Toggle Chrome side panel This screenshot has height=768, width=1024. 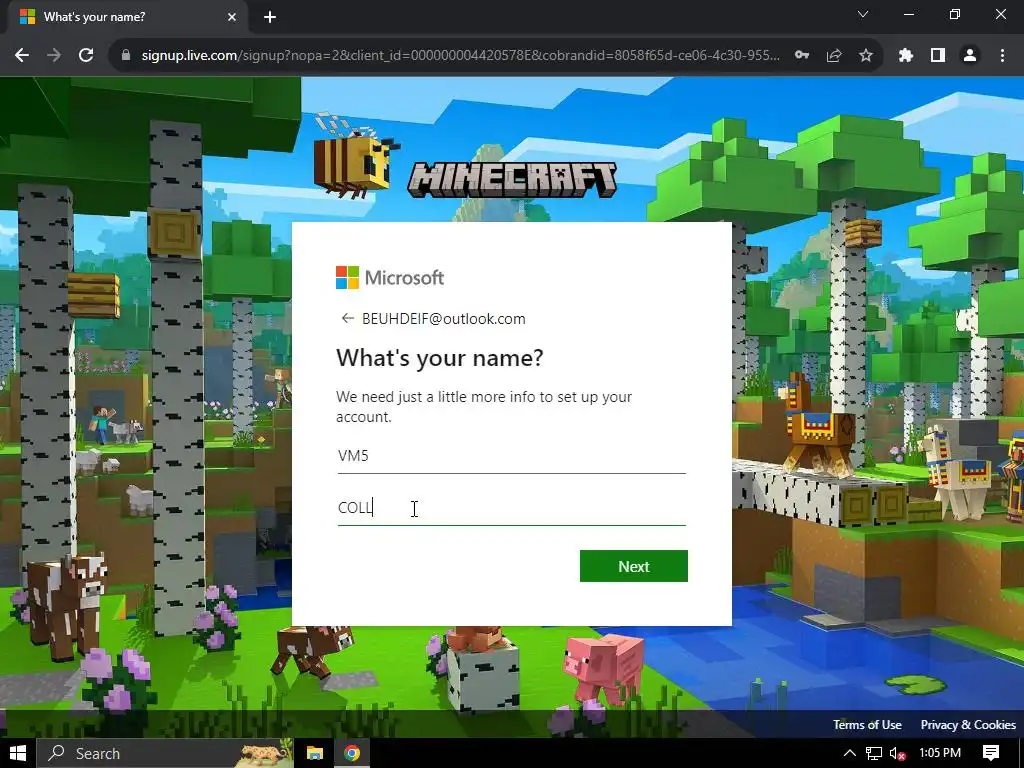click(x=938, y=56)
